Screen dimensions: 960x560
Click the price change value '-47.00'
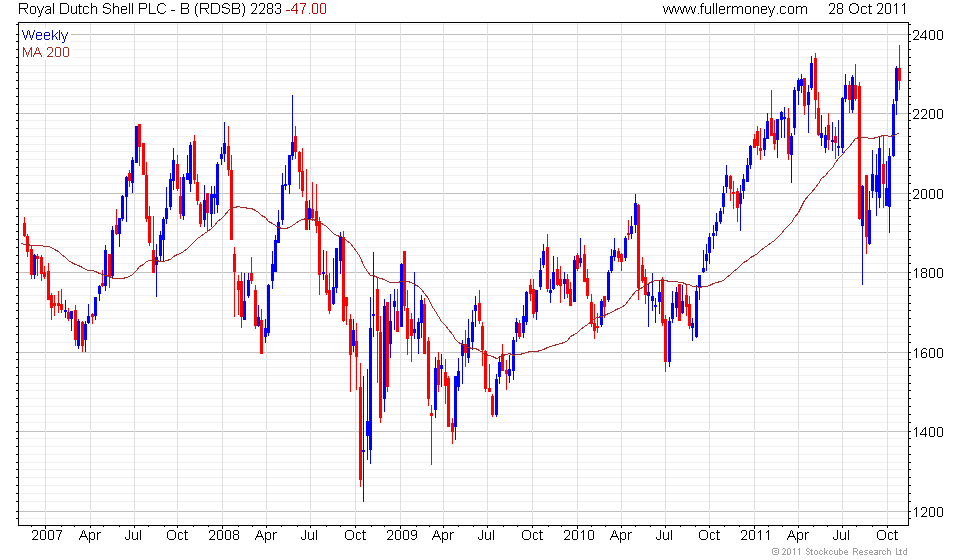click(x=306, y=9)
